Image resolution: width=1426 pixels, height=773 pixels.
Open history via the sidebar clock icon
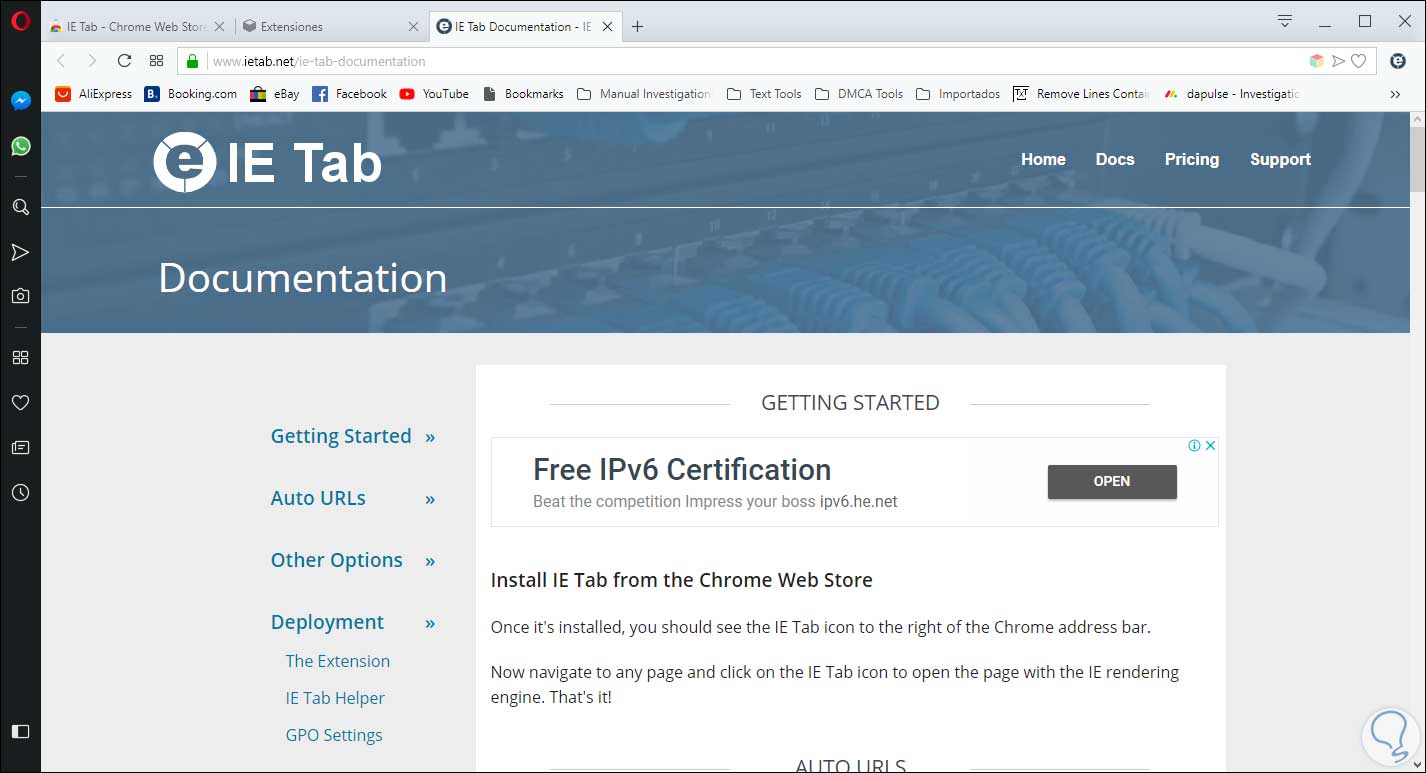coord(20,492)
